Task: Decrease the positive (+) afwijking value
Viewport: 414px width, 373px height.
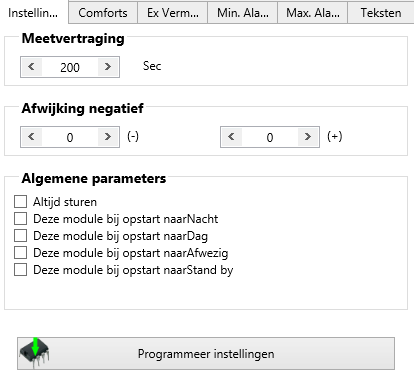Action: (231, 137)
